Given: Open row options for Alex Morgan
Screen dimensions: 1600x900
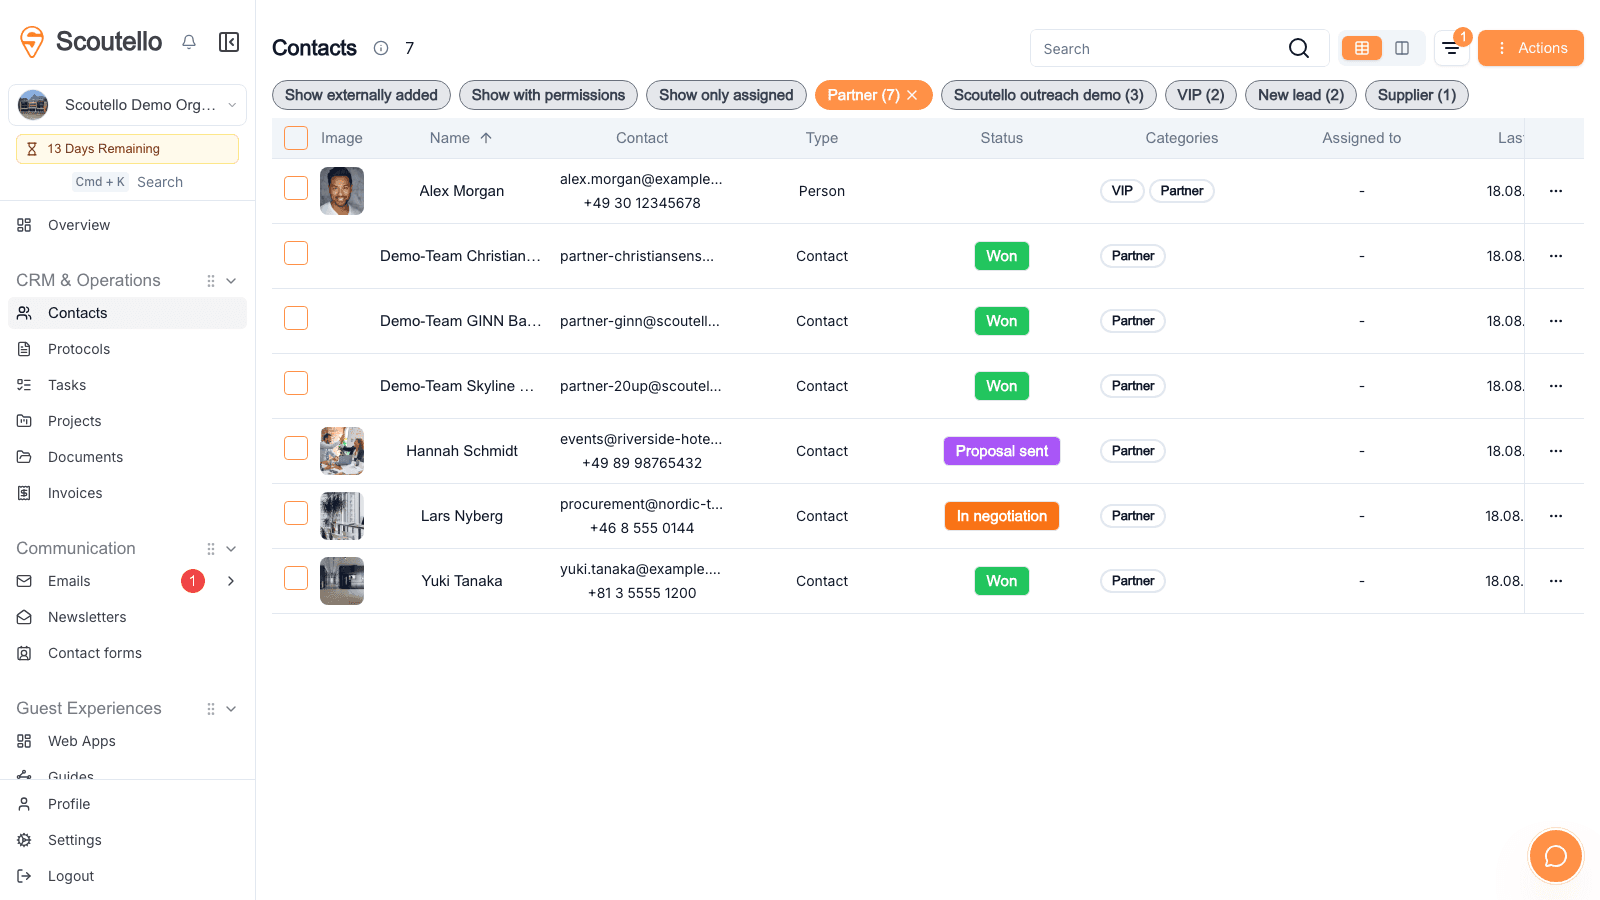Looking at the screenshot, I should [1556, 191].
